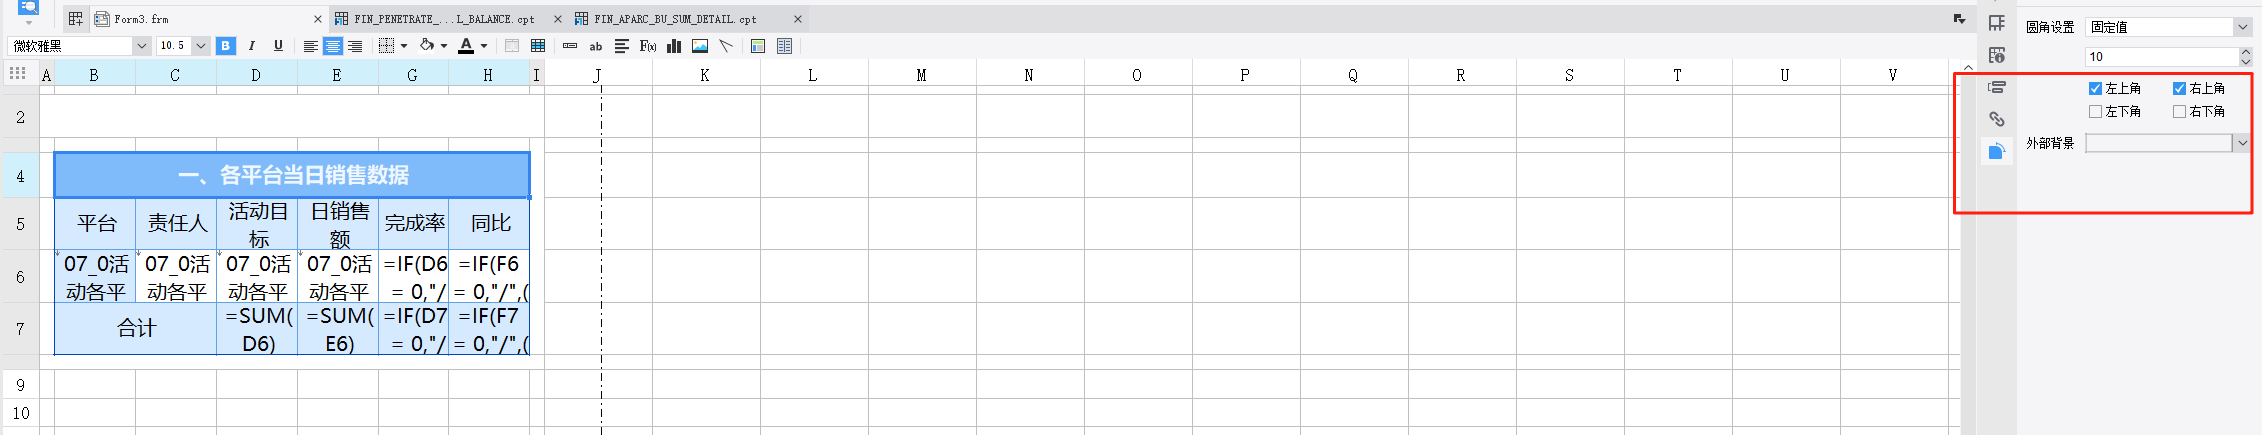Open the 微软雅黑 font family dropdown

coord(79,46)
